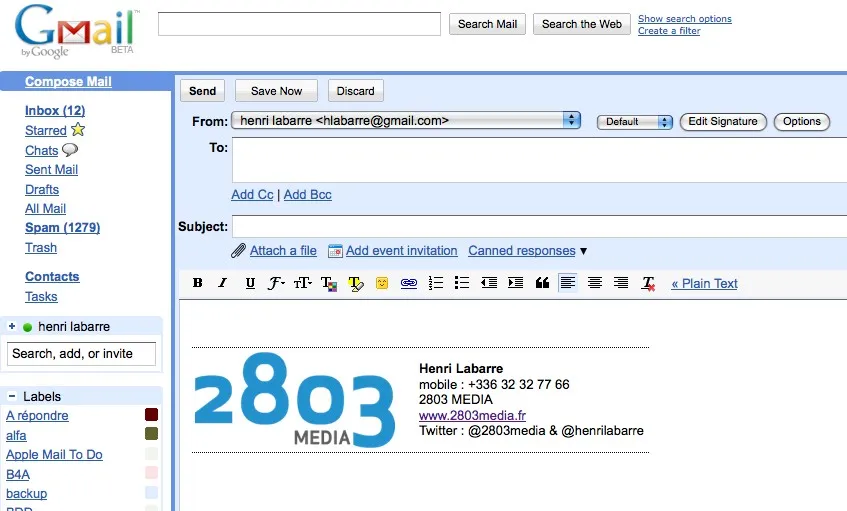Open the Spam (1279) folder
The height and width of the screenshot is (511, 847).
63,227
